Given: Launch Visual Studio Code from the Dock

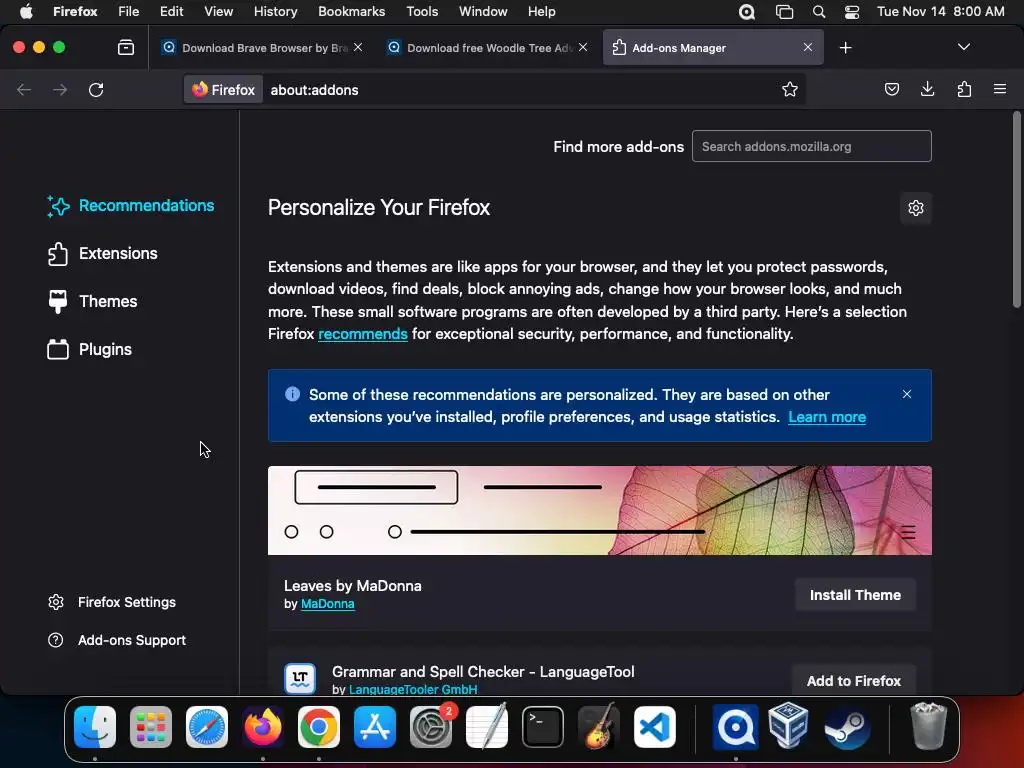Looking at the screenshot, I should click(x=655, y=727).
